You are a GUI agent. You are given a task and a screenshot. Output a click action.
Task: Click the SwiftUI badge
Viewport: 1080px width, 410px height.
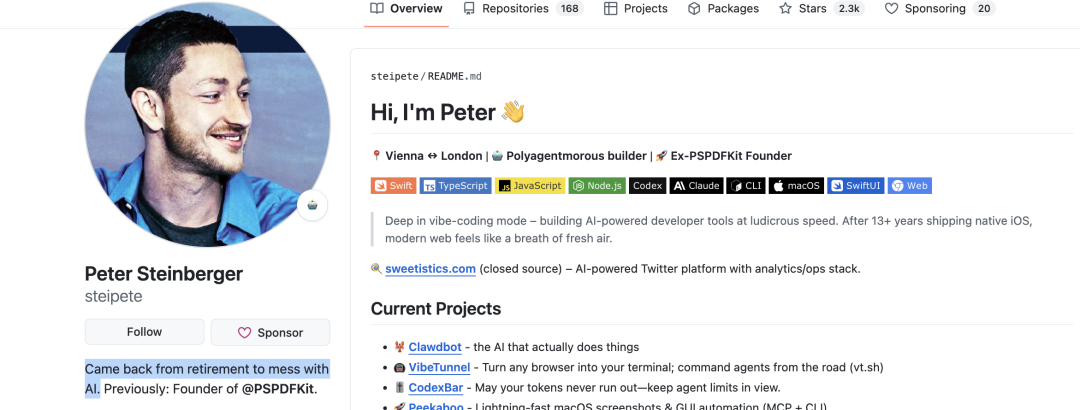[x=856, y=185]
